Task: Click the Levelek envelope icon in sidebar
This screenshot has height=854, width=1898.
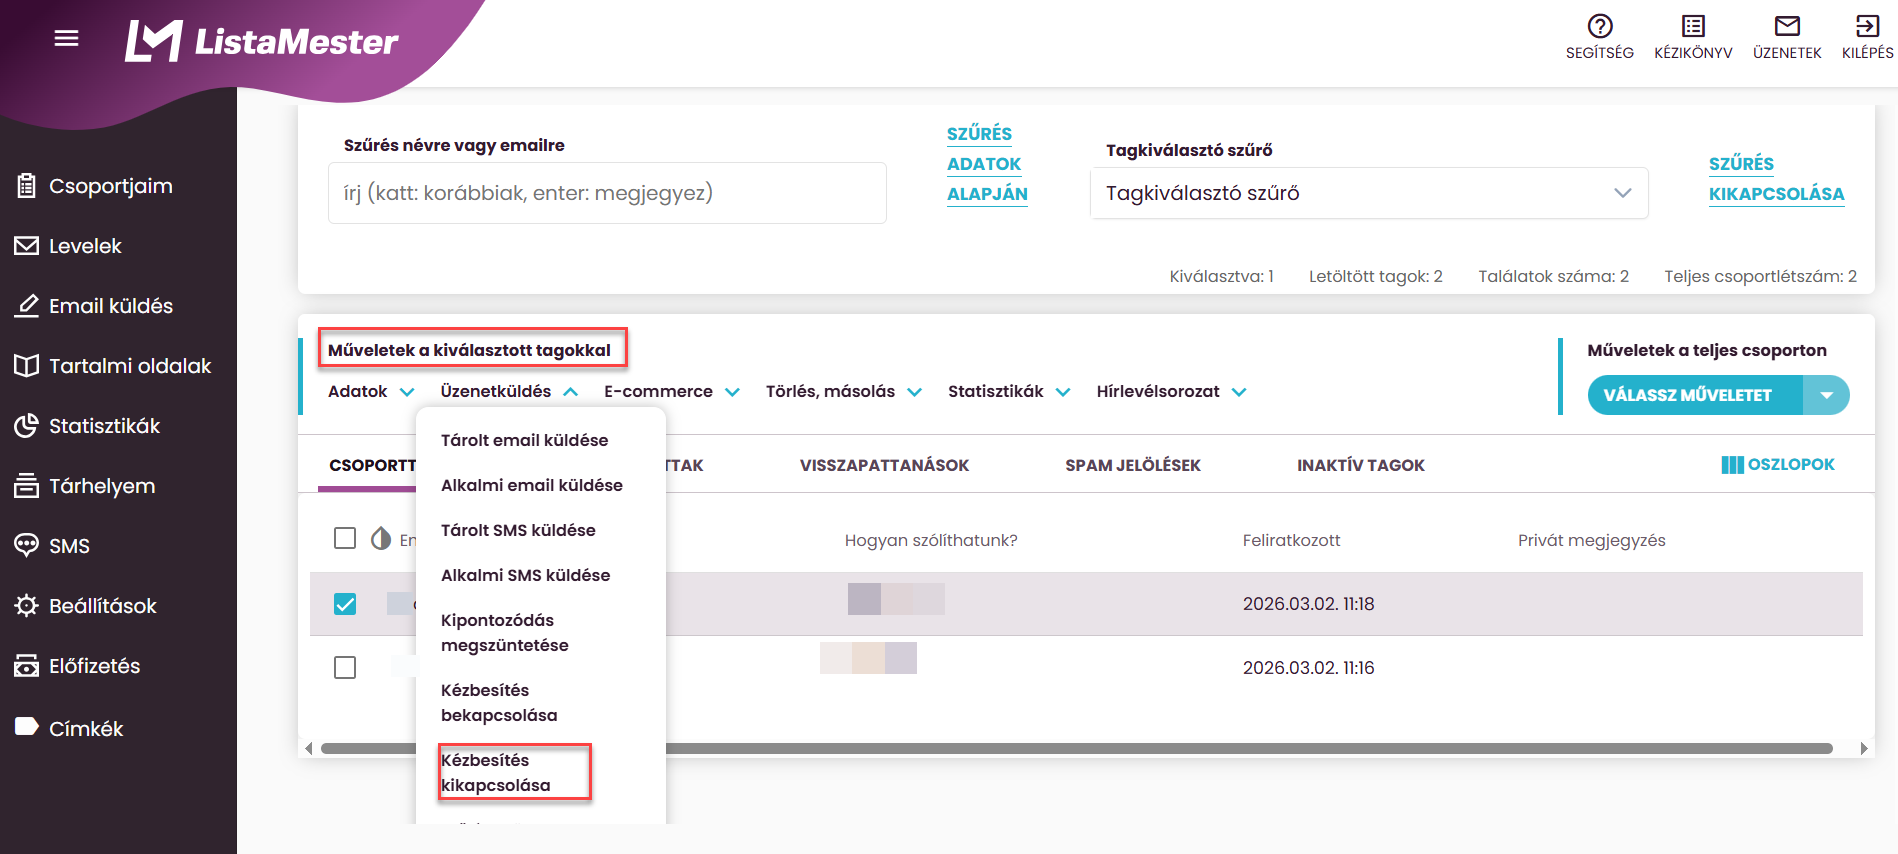Action: point(26,246)
